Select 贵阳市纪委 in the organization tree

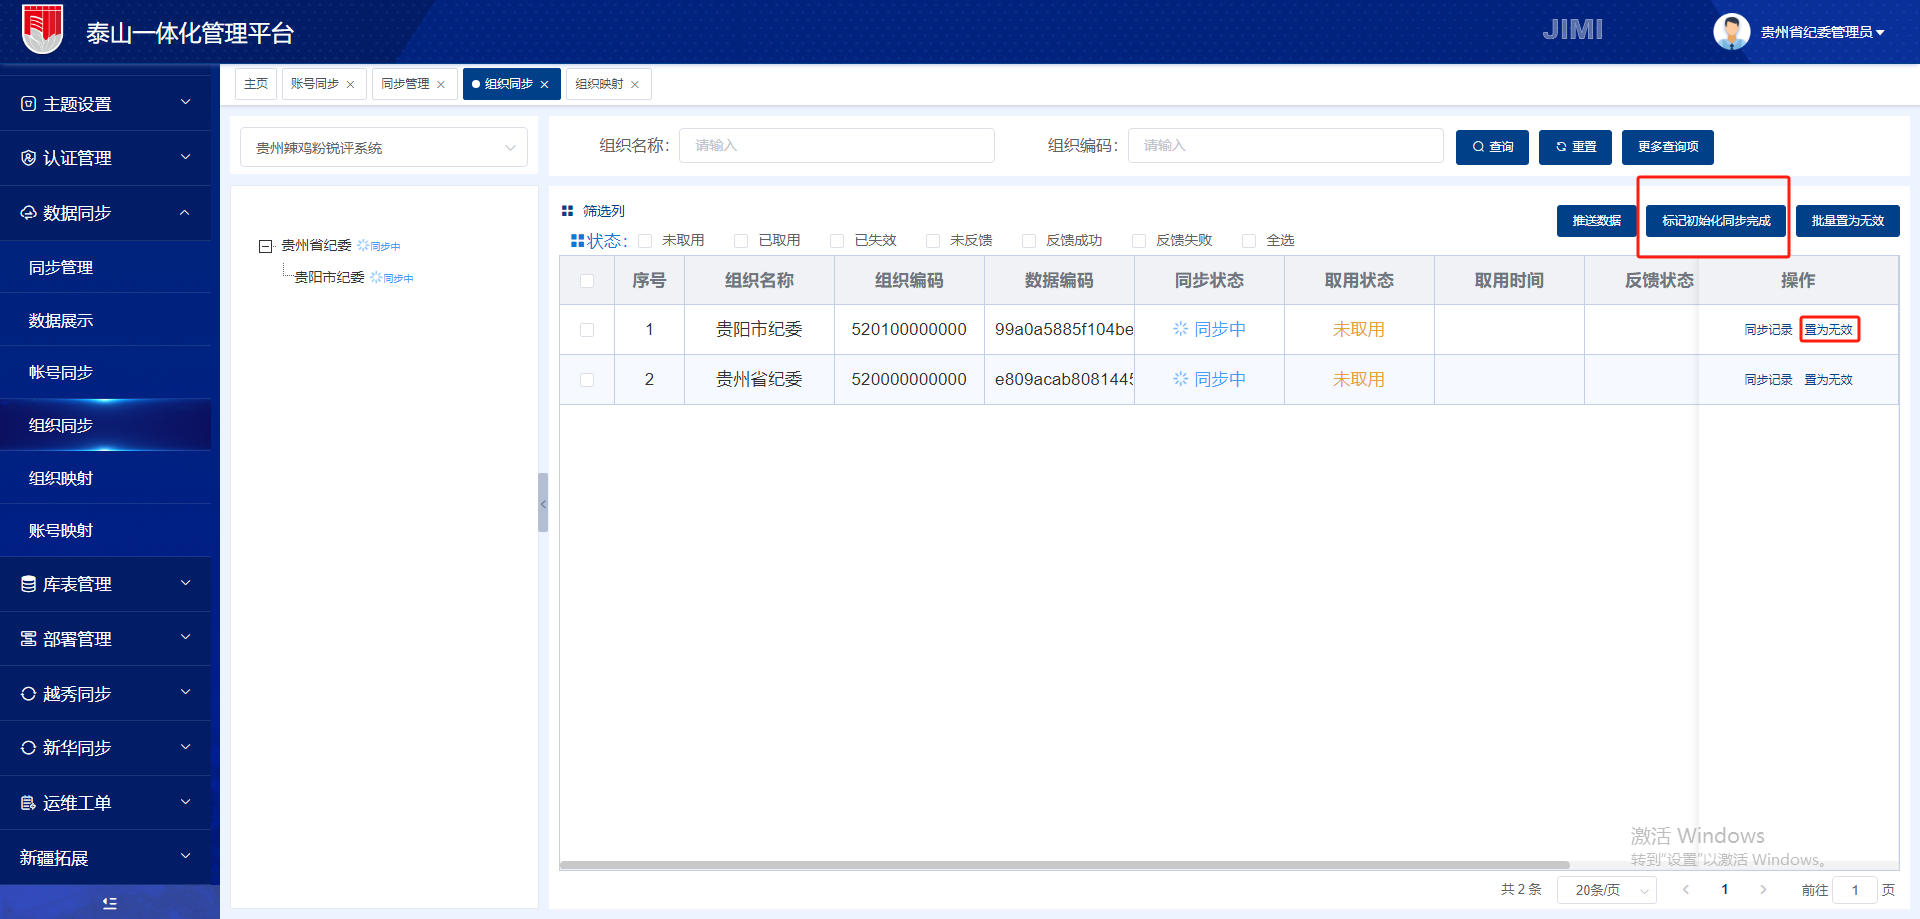pos(330,278)
